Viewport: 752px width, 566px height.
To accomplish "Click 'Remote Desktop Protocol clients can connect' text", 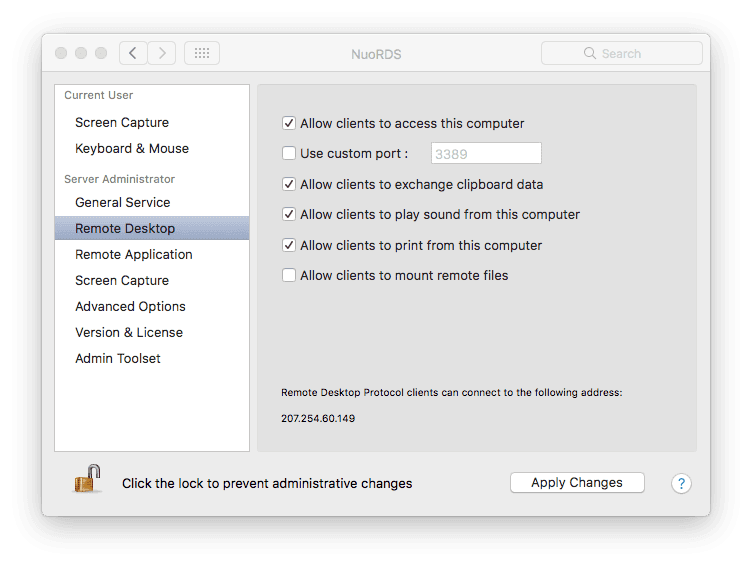I will coord(451,392).
